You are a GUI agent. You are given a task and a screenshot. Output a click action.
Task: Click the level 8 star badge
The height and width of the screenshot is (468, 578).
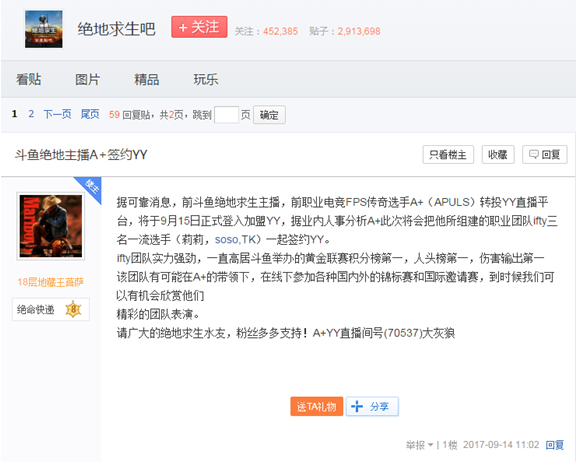[73, 309]
